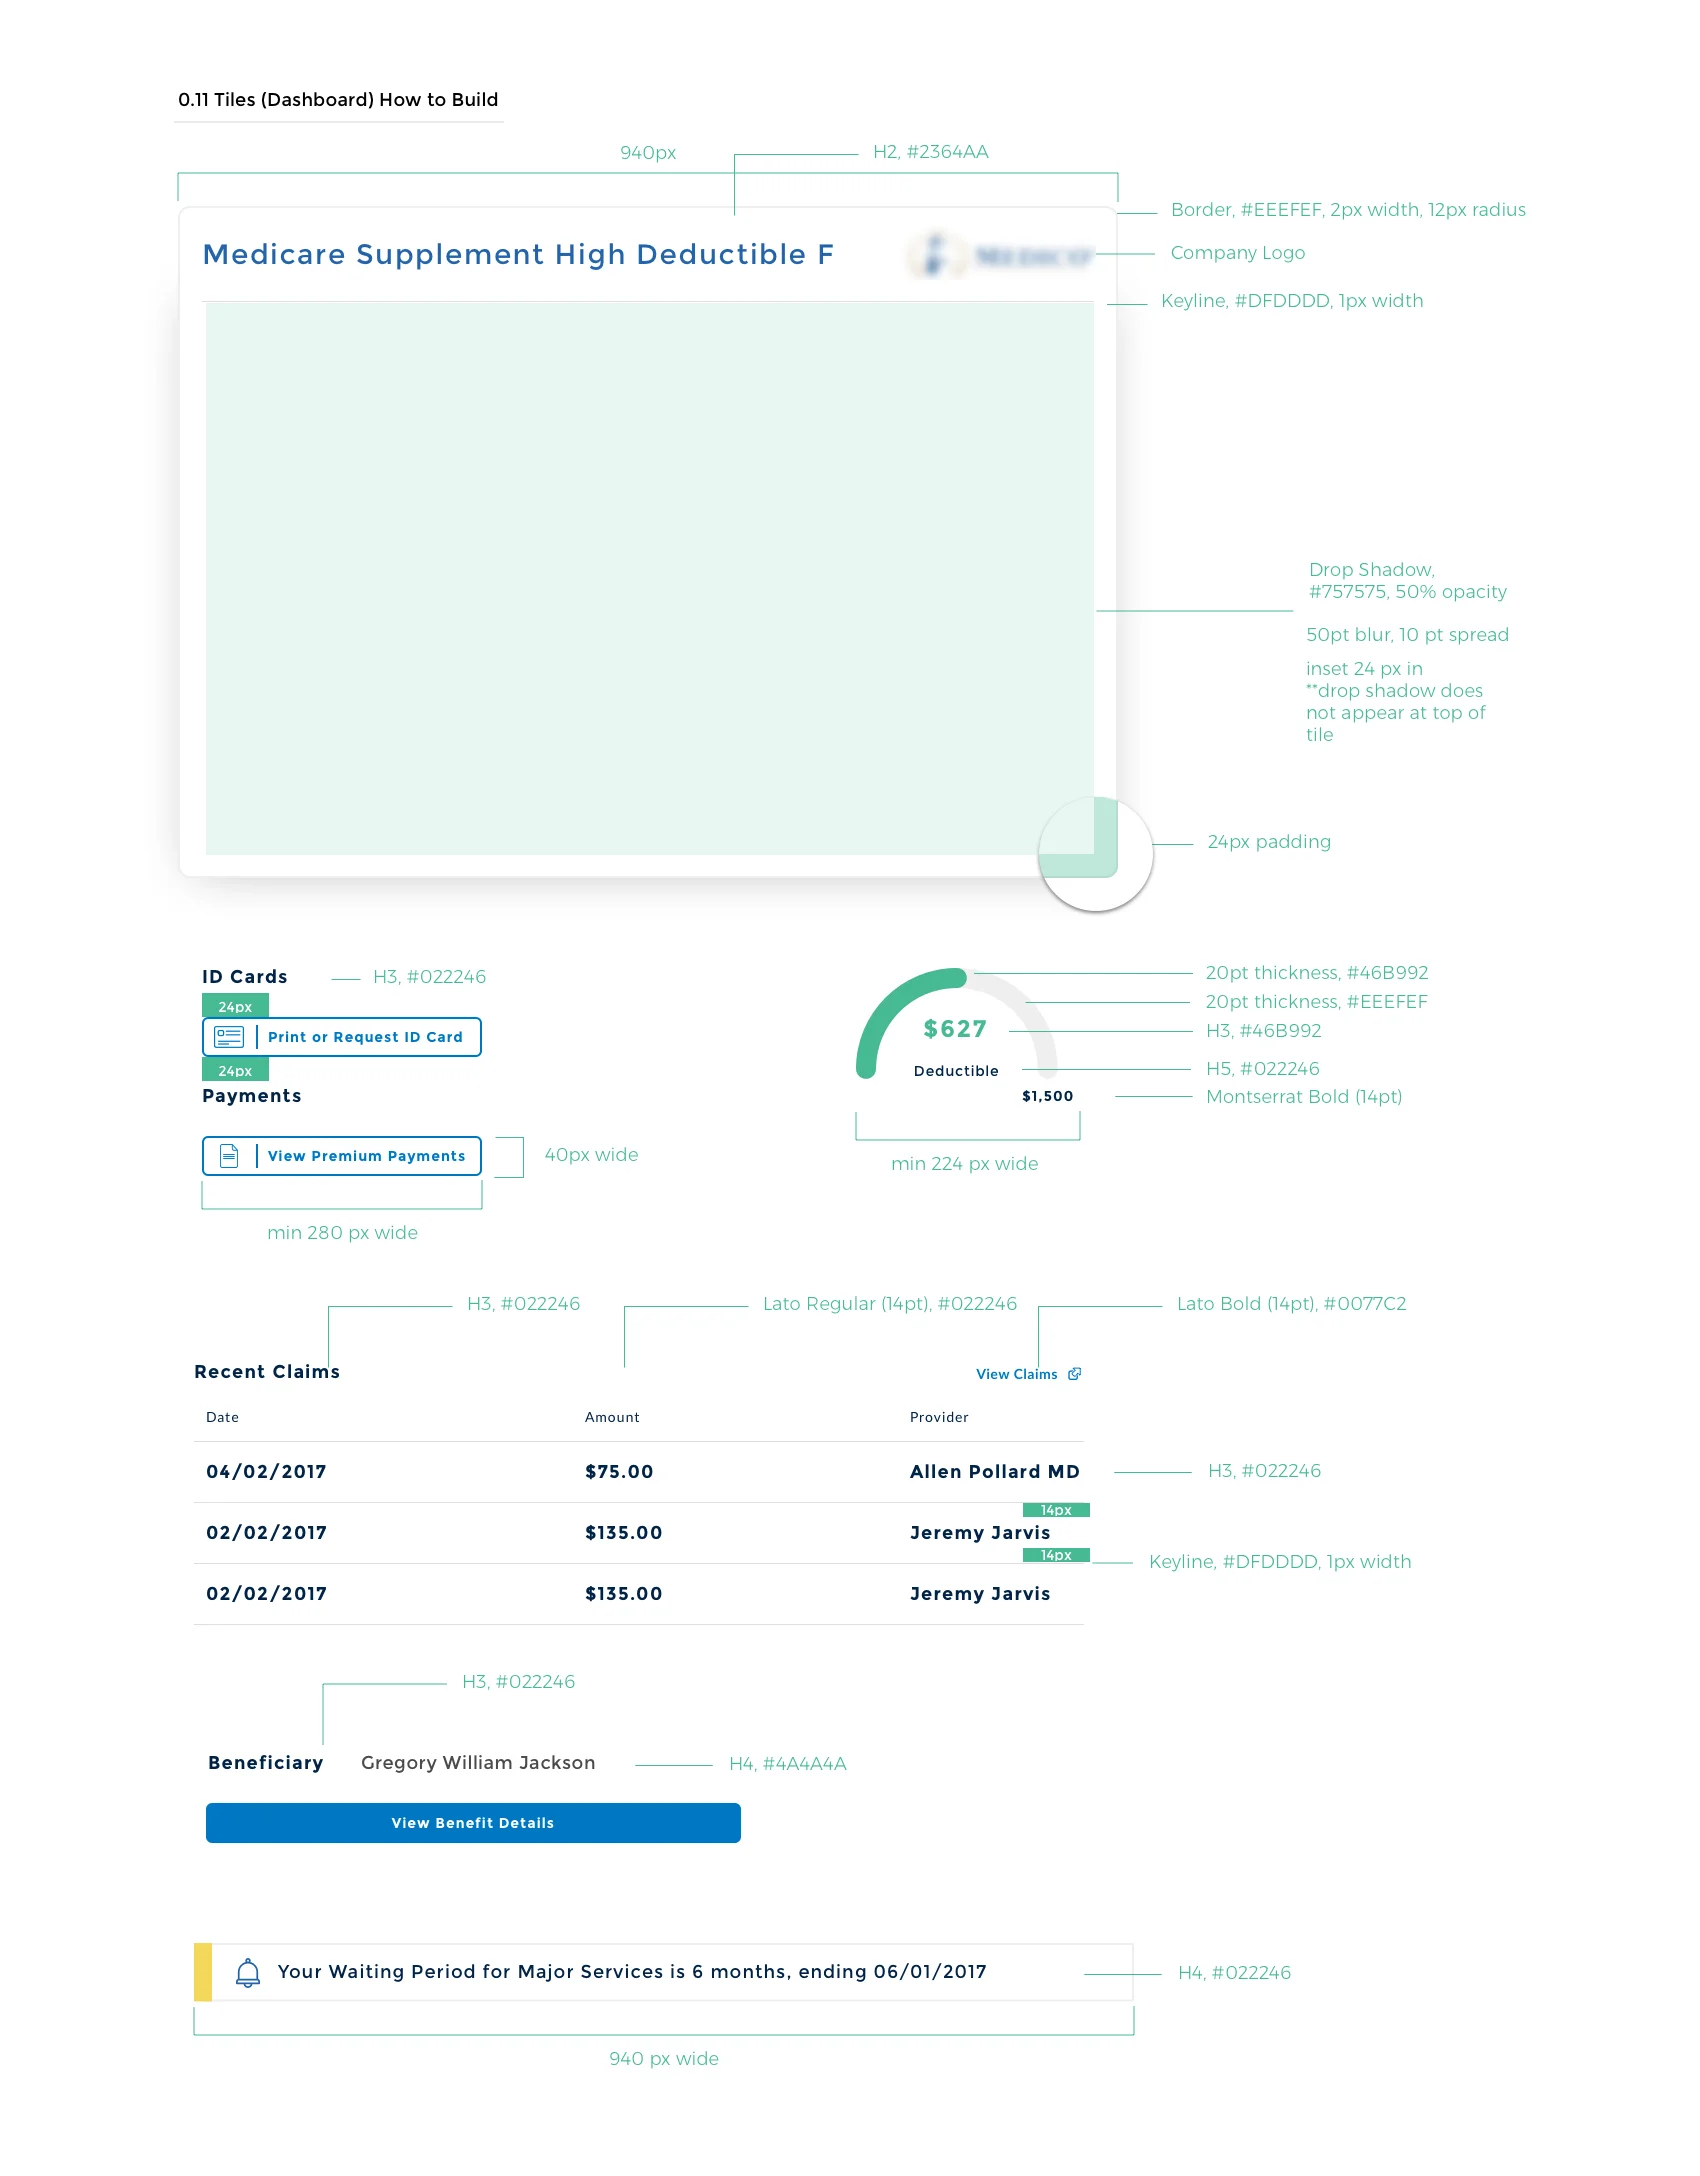Click the $627 deductible amount

(x=955, y=1029)
